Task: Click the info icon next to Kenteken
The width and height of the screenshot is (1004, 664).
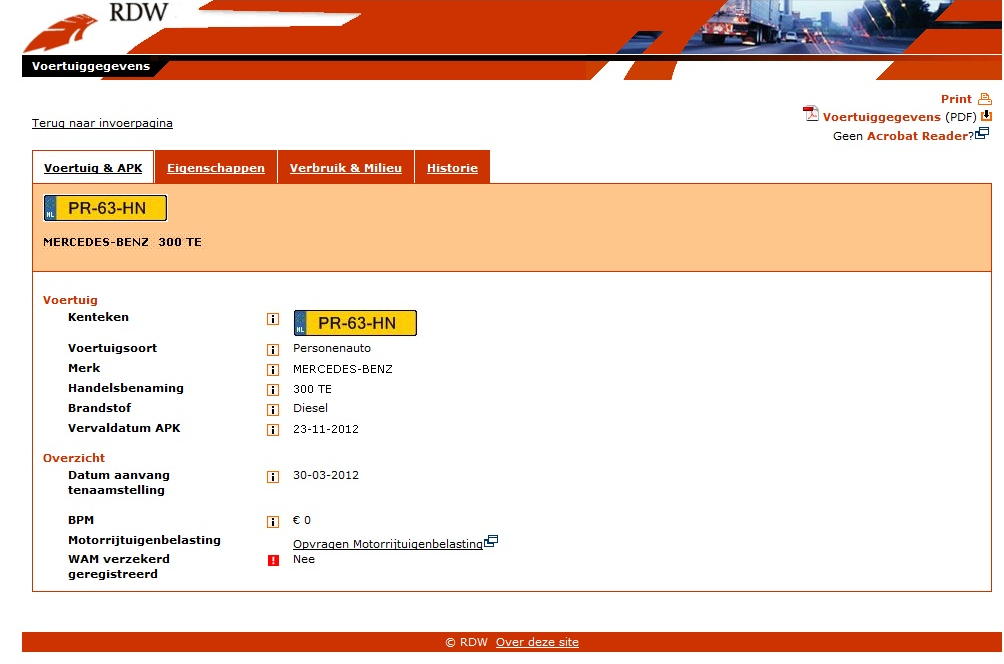Action: [272, 320]
